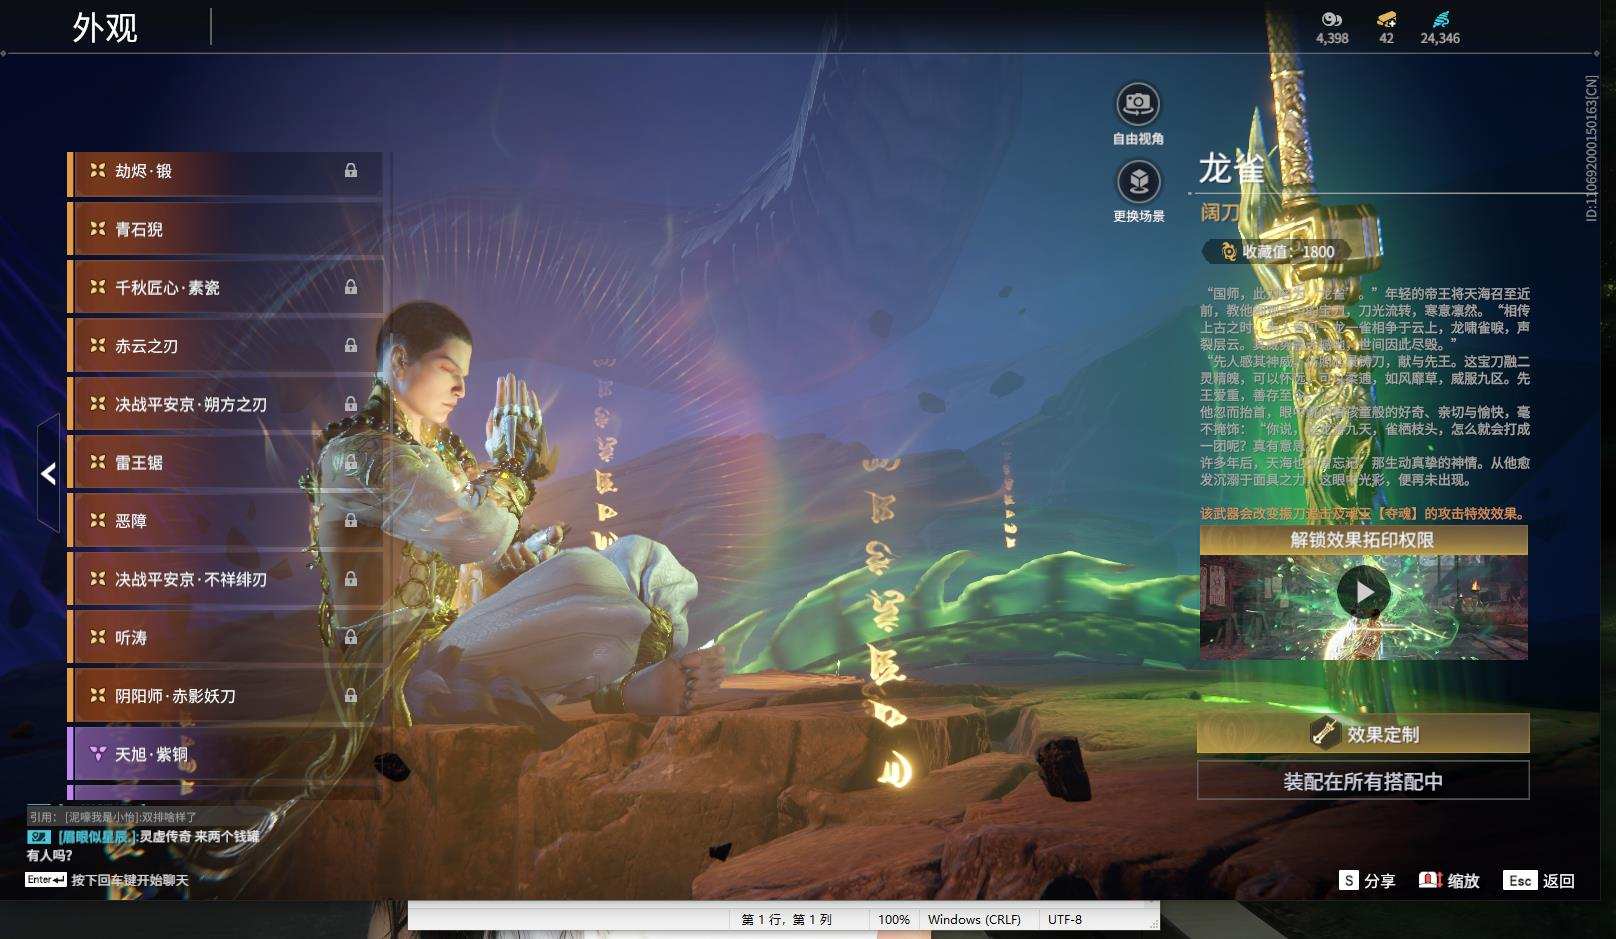Click the lock icon on 赤云之刃
This screenshot has width=1616, height=939.
[x=351, y=345]
